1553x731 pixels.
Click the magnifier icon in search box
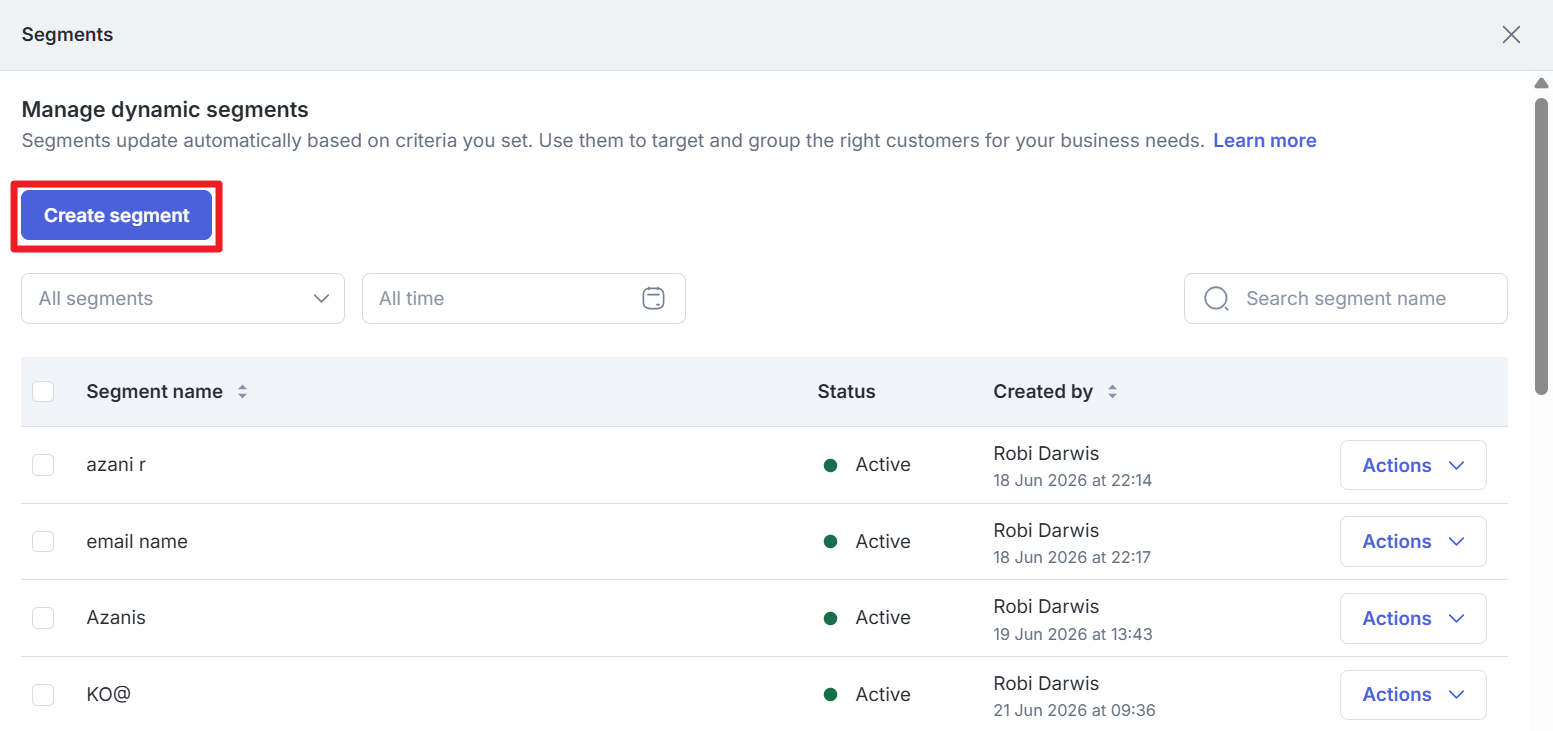[1216, 298]
